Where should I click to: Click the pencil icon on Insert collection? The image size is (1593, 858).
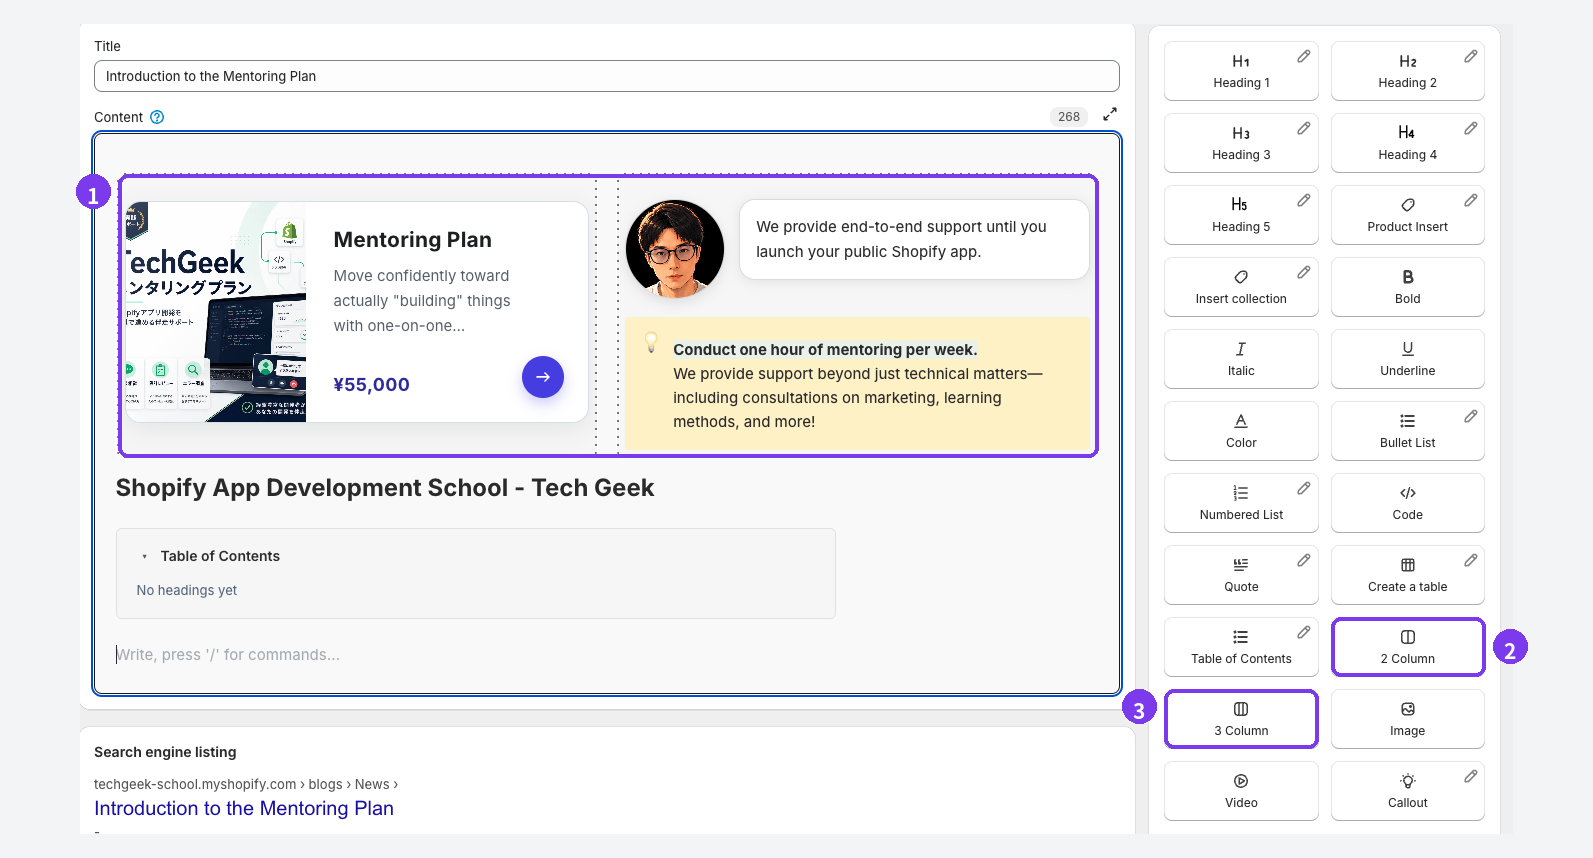click(x=1304, y=273)
